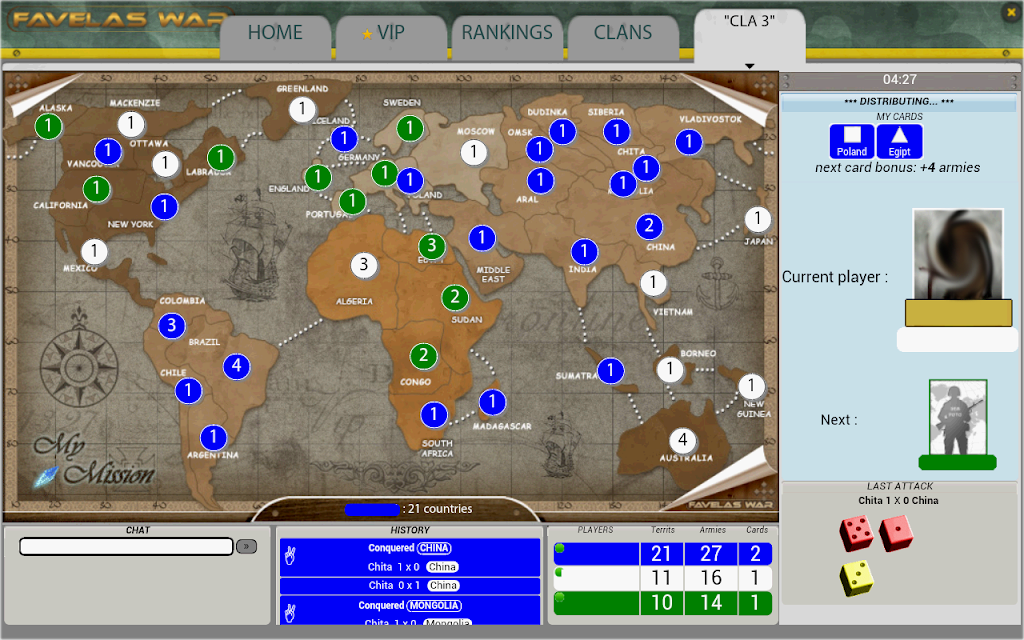Click the current player avatar thumbnail
Image resolution: width=1024 pixels, height=640 pixels.
pos(957,254)
